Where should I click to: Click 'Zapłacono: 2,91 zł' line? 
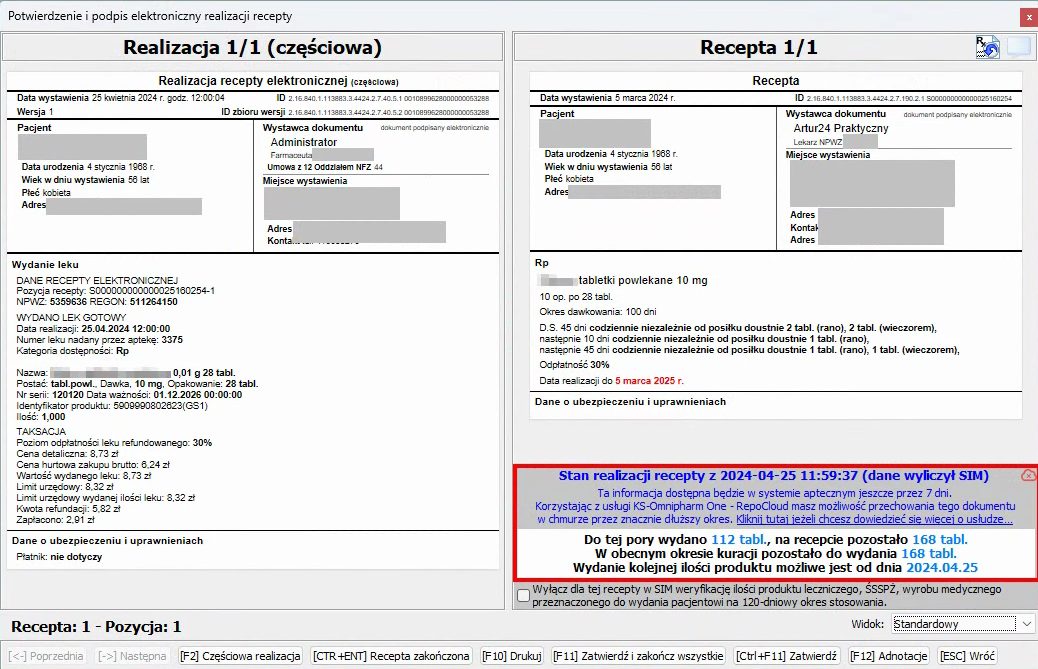56,520
